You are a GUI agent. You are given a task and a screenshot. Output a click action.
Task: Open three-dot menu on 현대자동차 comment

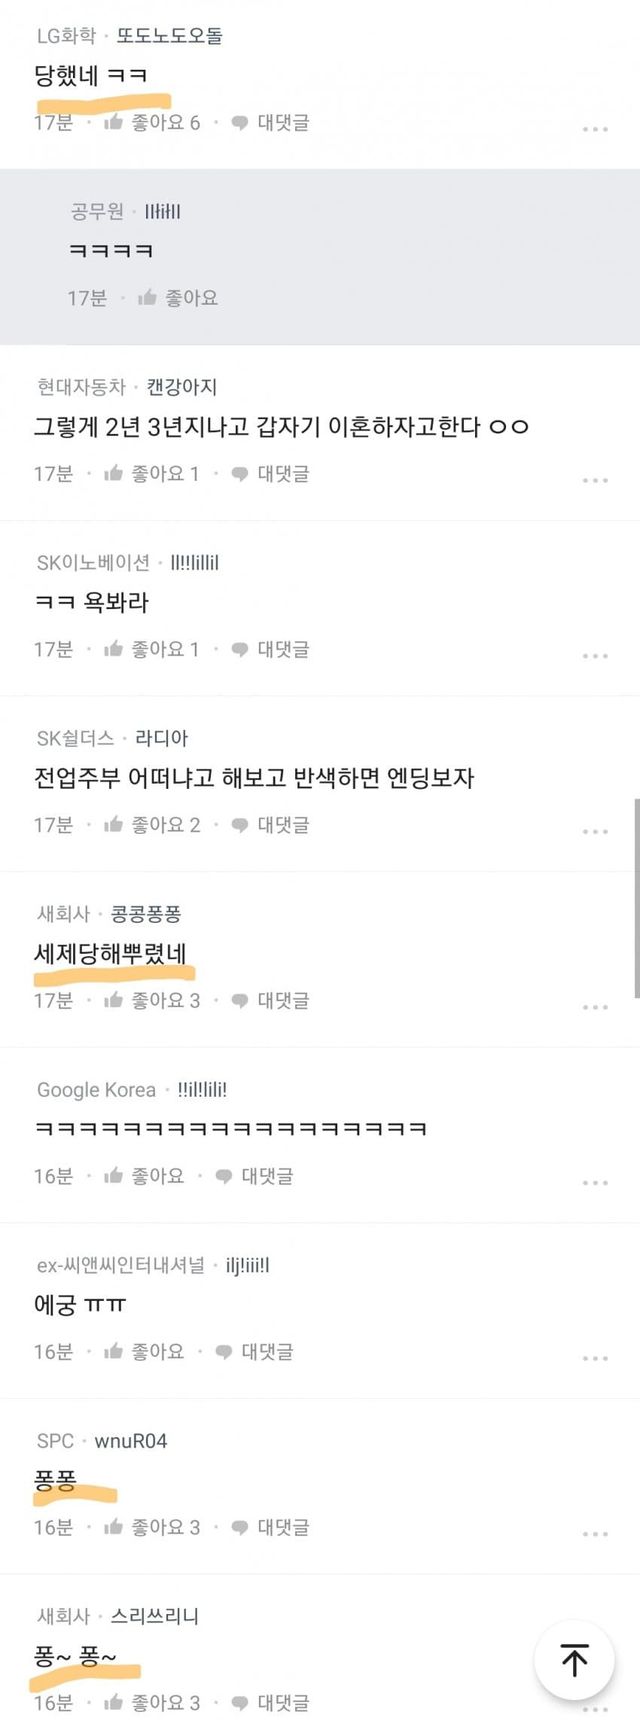595,480
